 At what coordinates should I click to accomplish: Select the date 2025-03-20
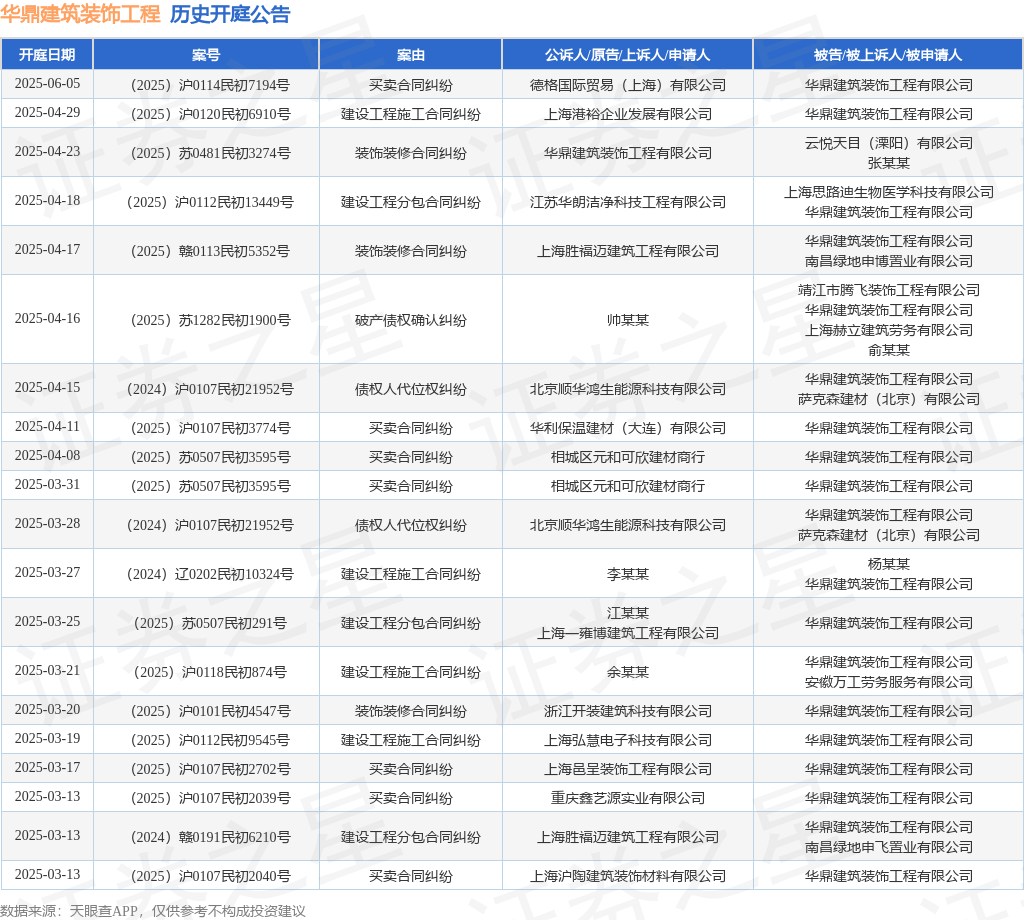[47, 710]
